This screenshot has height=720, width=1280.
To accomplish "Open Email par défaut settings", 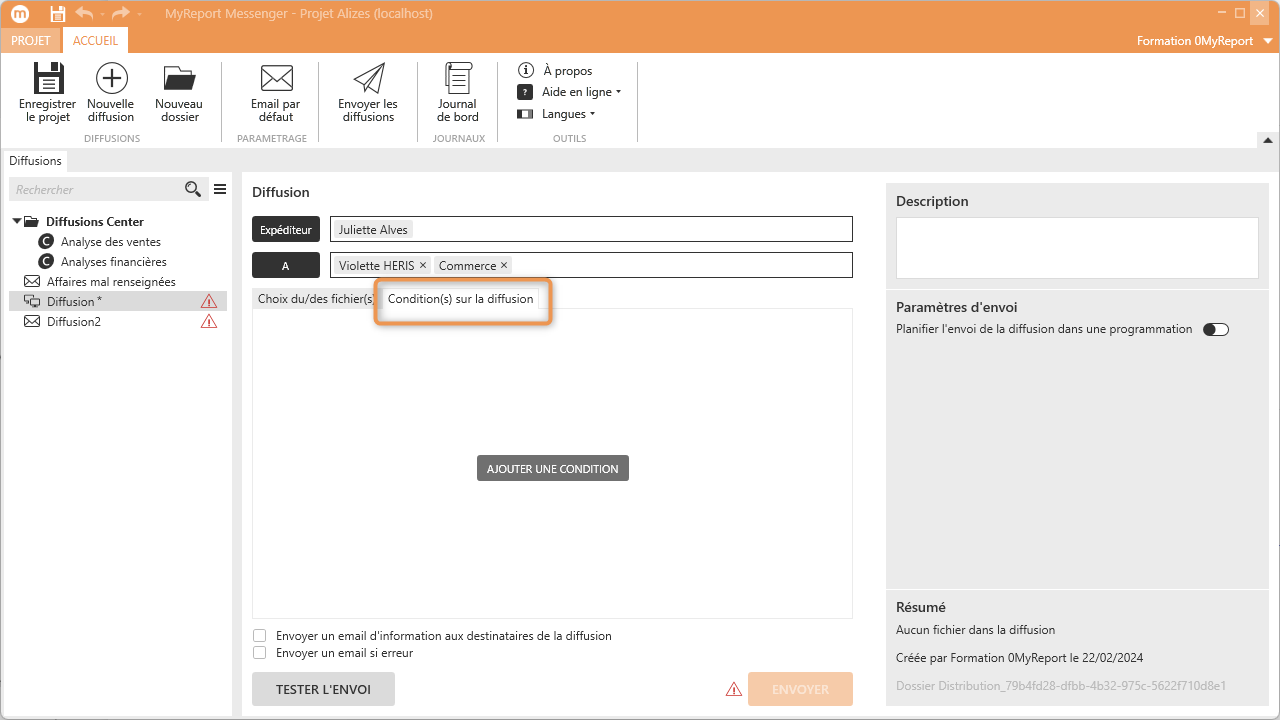I will click(x=275, y=79).
